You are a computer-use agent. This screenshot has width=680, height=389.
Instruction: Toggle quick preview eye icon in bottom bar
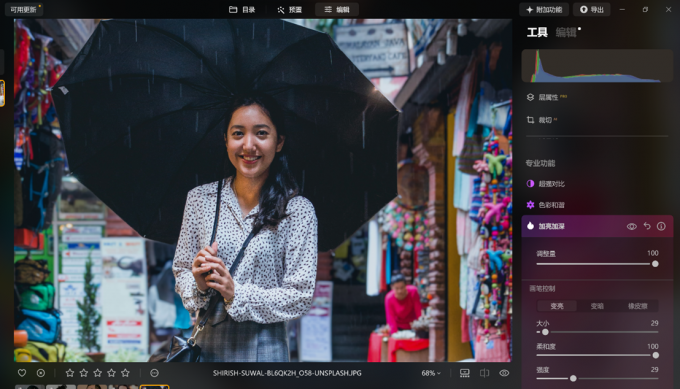click(504, 373)
